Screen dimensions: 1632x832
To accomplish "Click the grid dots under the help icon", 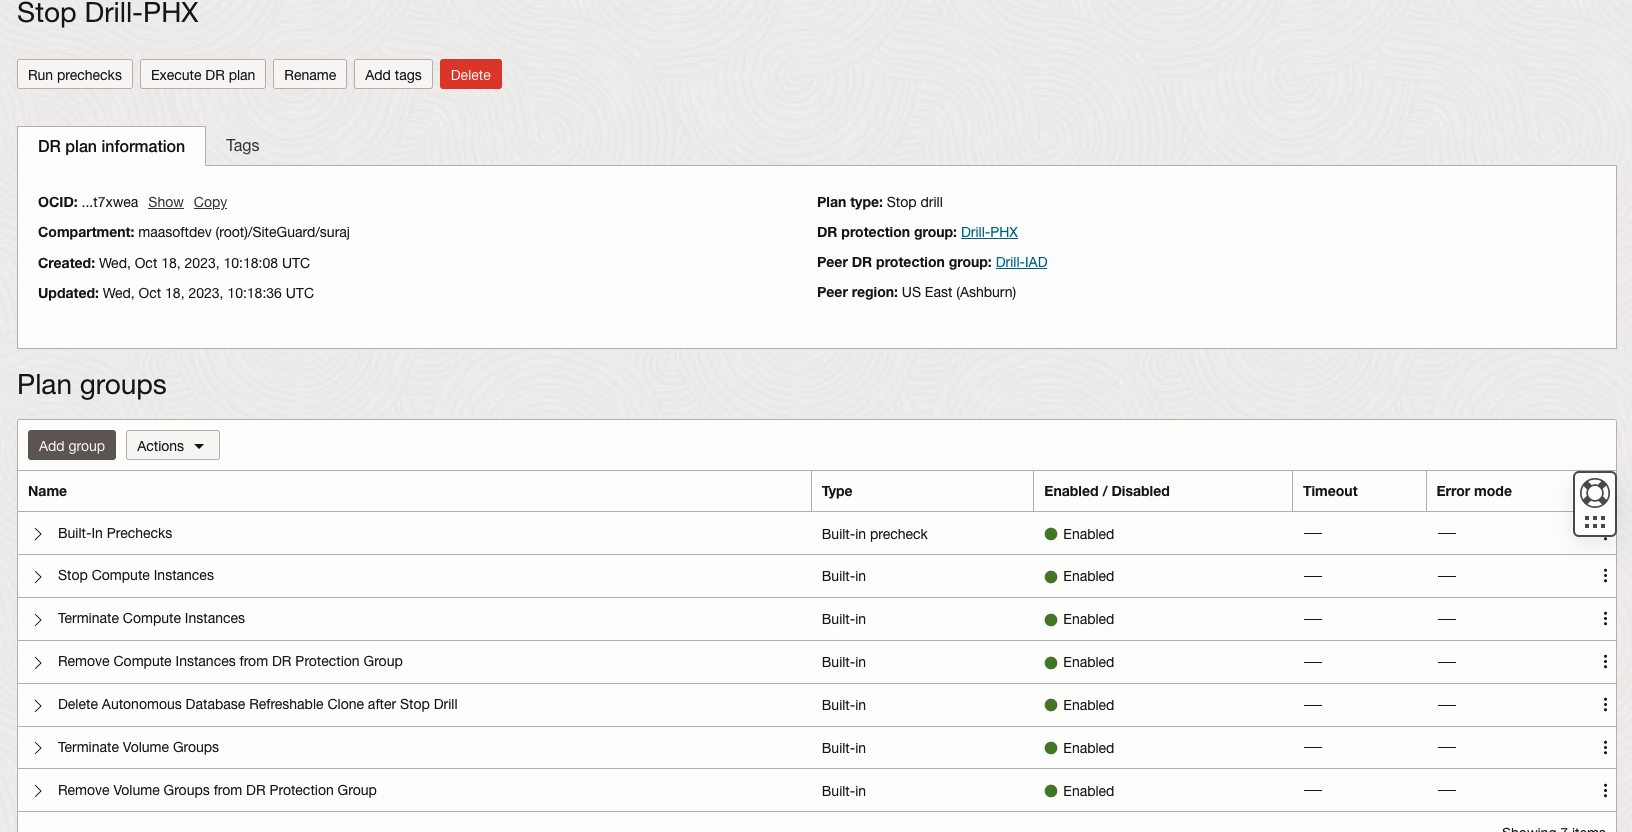I will pyautogui.click(x=1595, y=522).
